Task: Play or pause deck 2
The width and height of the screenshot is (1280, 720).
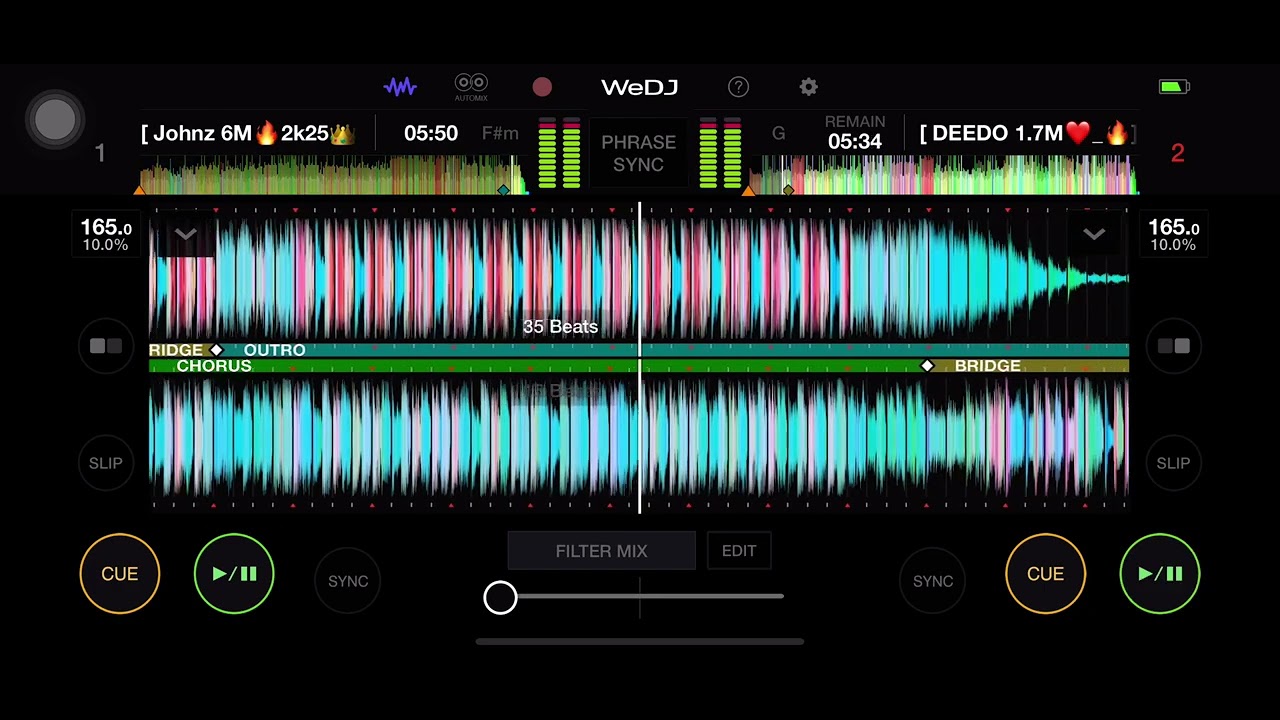Action: tap(1160, 574)
